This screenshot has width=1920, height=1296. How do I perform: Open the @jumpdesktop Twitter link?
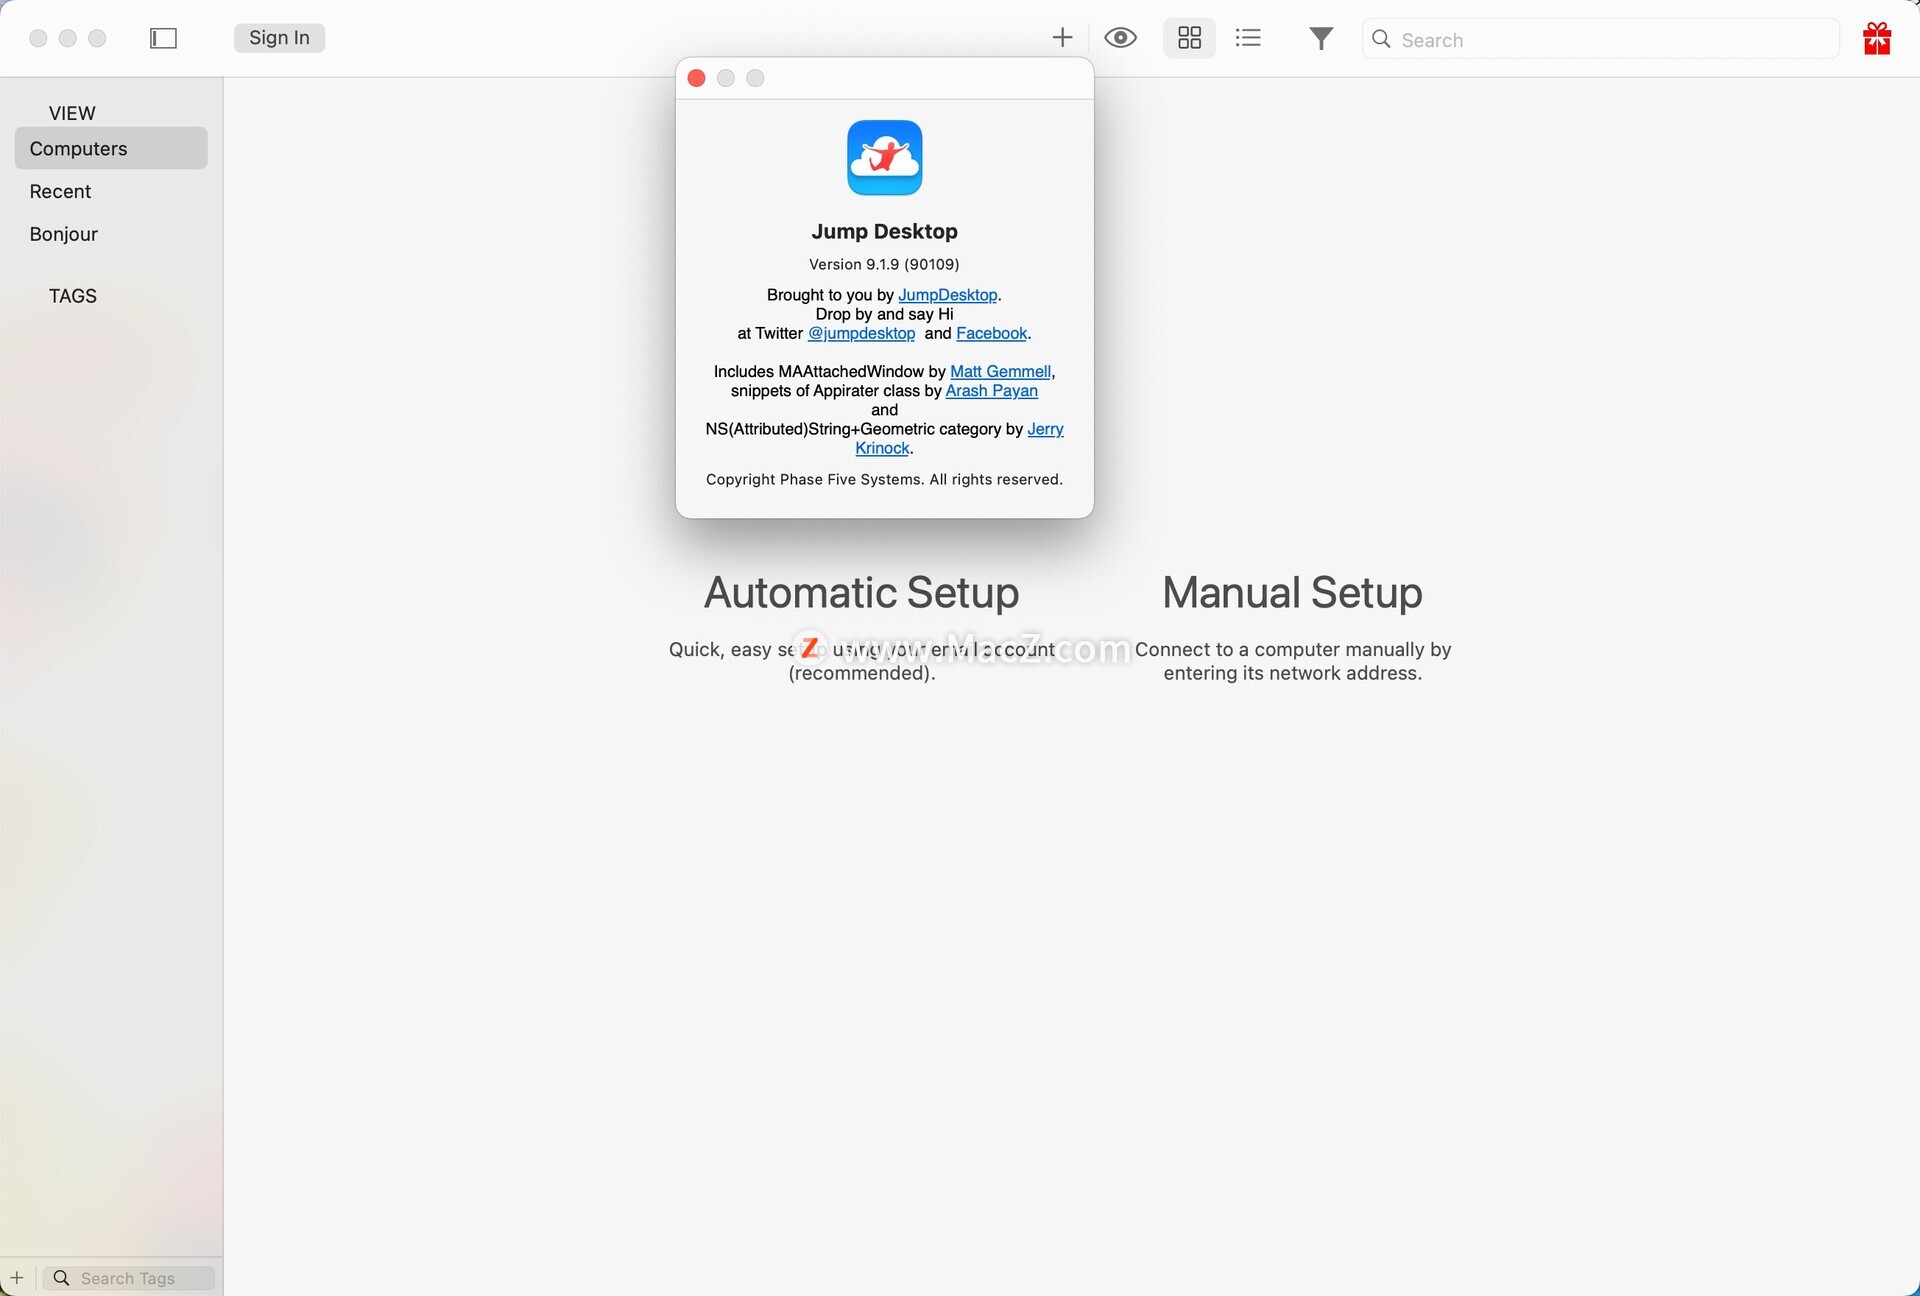(x=861, y=333)
